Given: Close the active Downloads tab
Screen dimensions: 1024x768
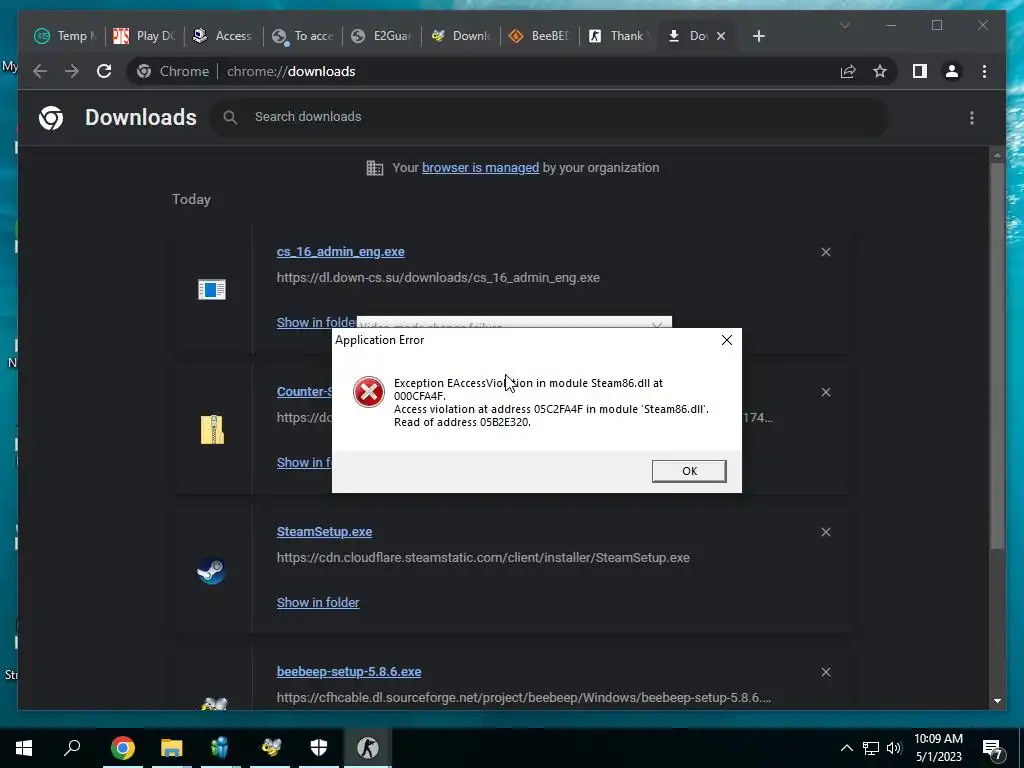Looking at the screenshot, I should click(721, 36).
